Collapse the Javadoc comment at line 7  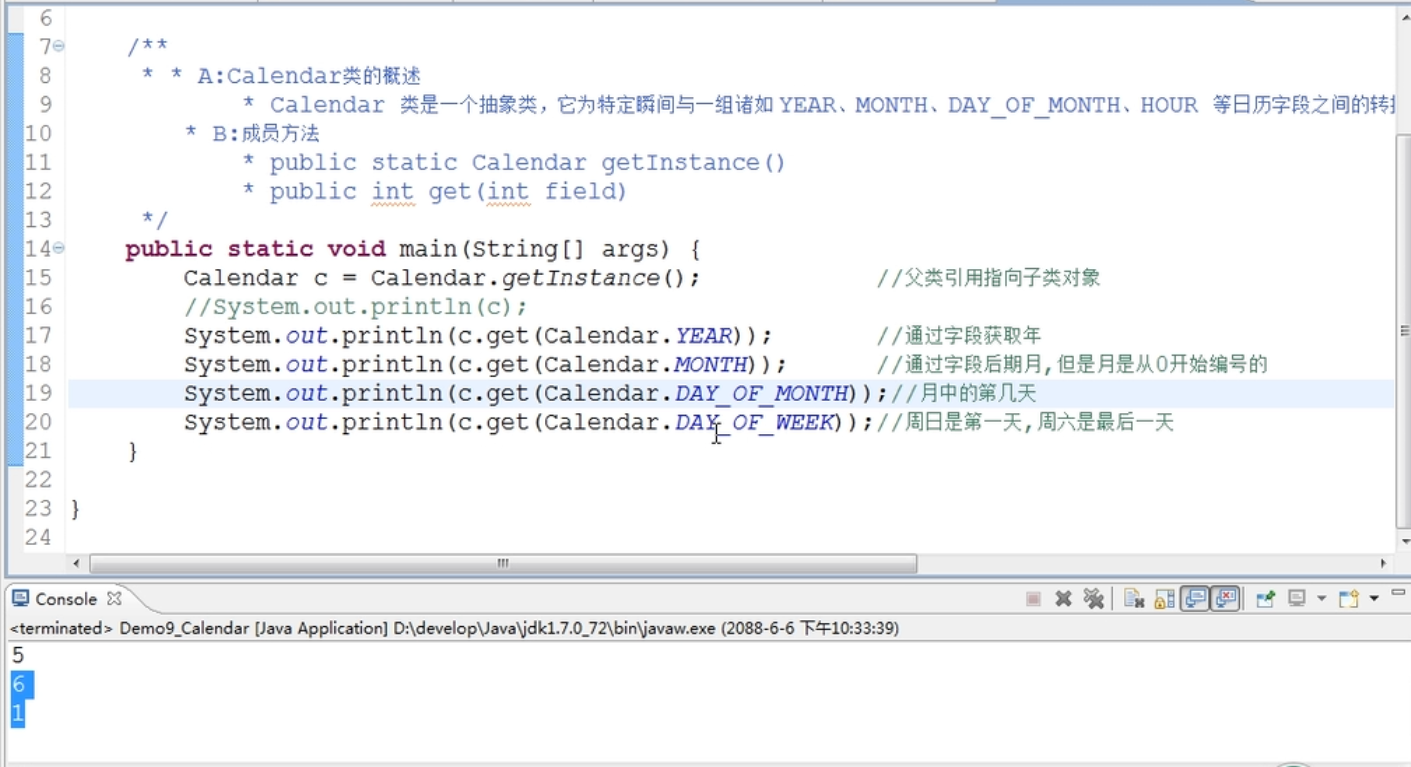click(x=59, y=46)
